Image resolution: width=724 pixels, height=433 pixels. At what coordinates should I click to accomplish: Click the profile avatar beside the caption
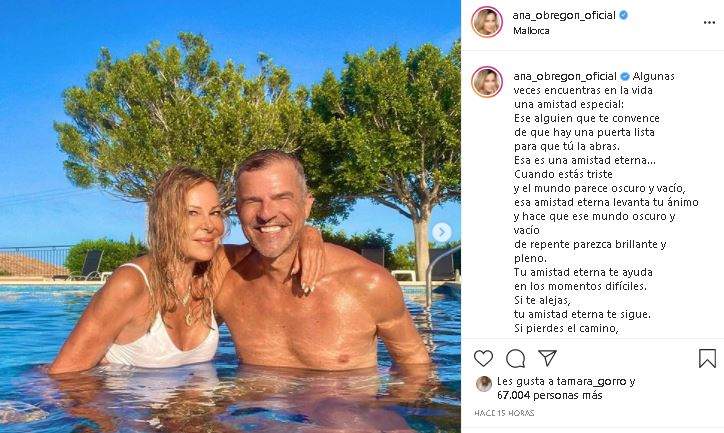coord(487,82)
